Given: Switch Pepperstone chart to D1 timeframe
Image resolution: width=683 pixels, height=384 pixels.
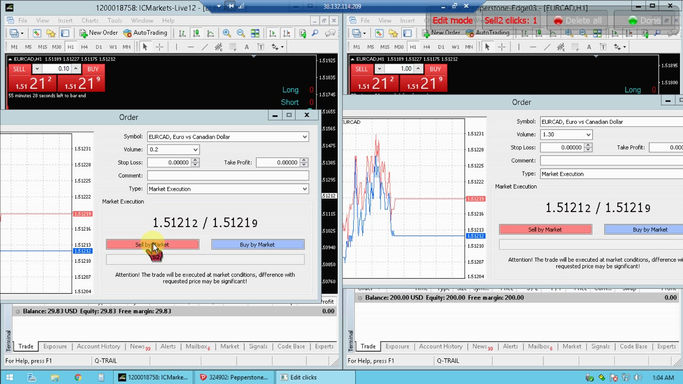Looking at the screenshot, I should pyautogui.click(x=441, y=47).
